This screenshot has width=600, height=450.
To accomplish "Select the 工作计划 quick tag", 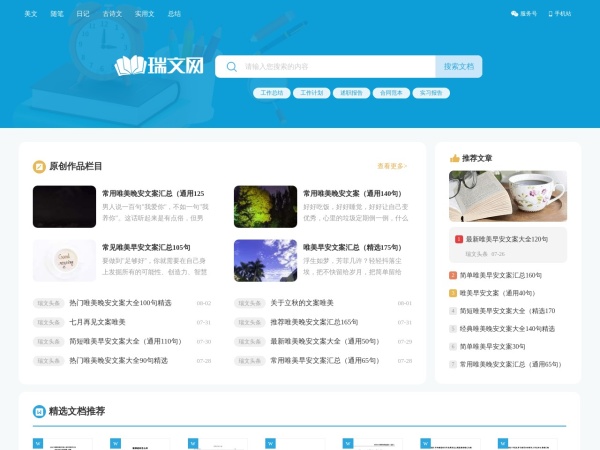I will 311,93.
